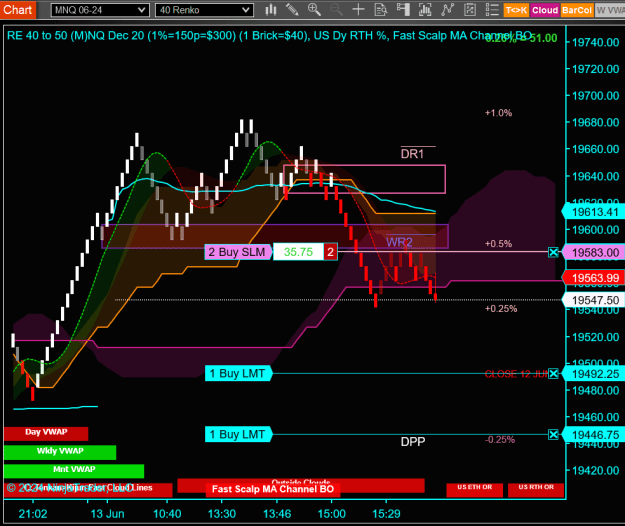Open the drawing tools pencil icon
Image resolution: width=625 pixels, height=526 pixels.
292,10
